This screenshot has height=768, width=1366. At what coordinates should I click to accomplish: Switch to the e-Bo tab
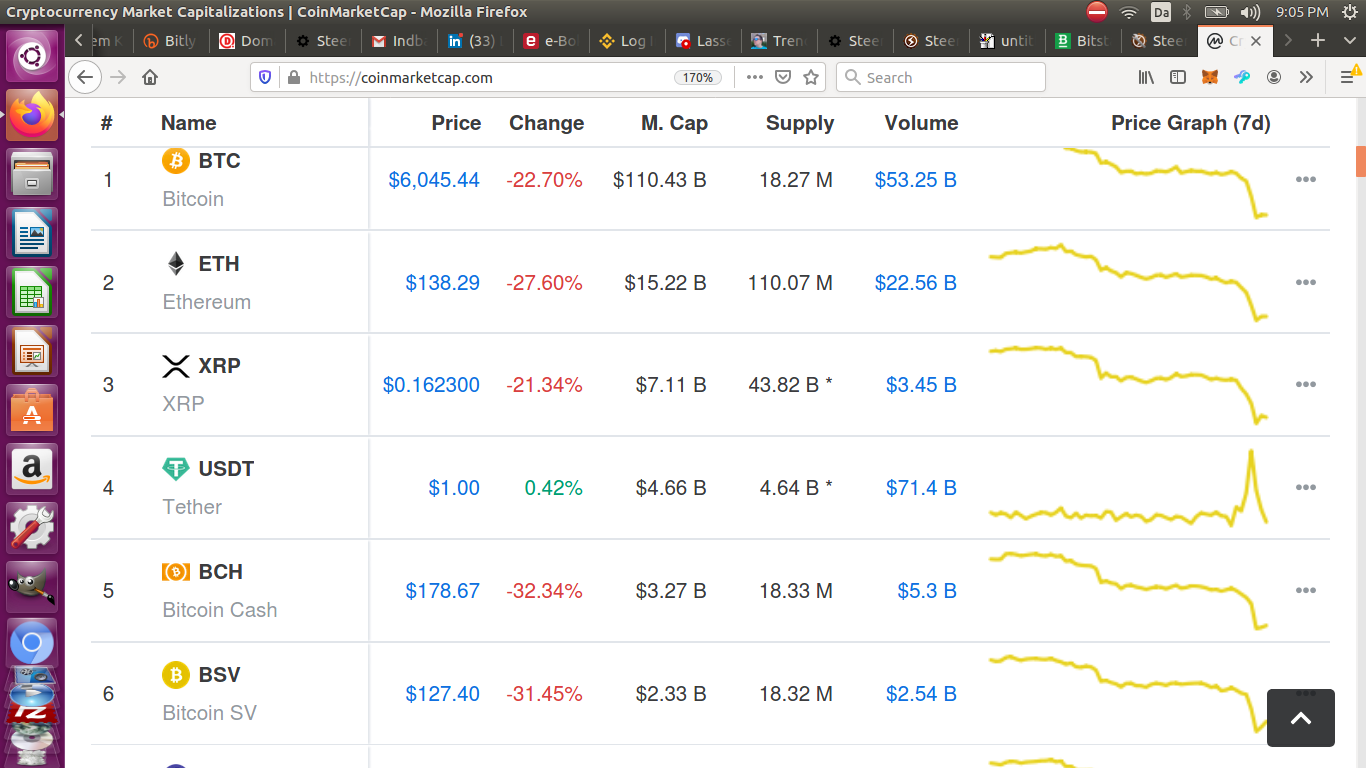pyautogui.click(x=553, y=41)
